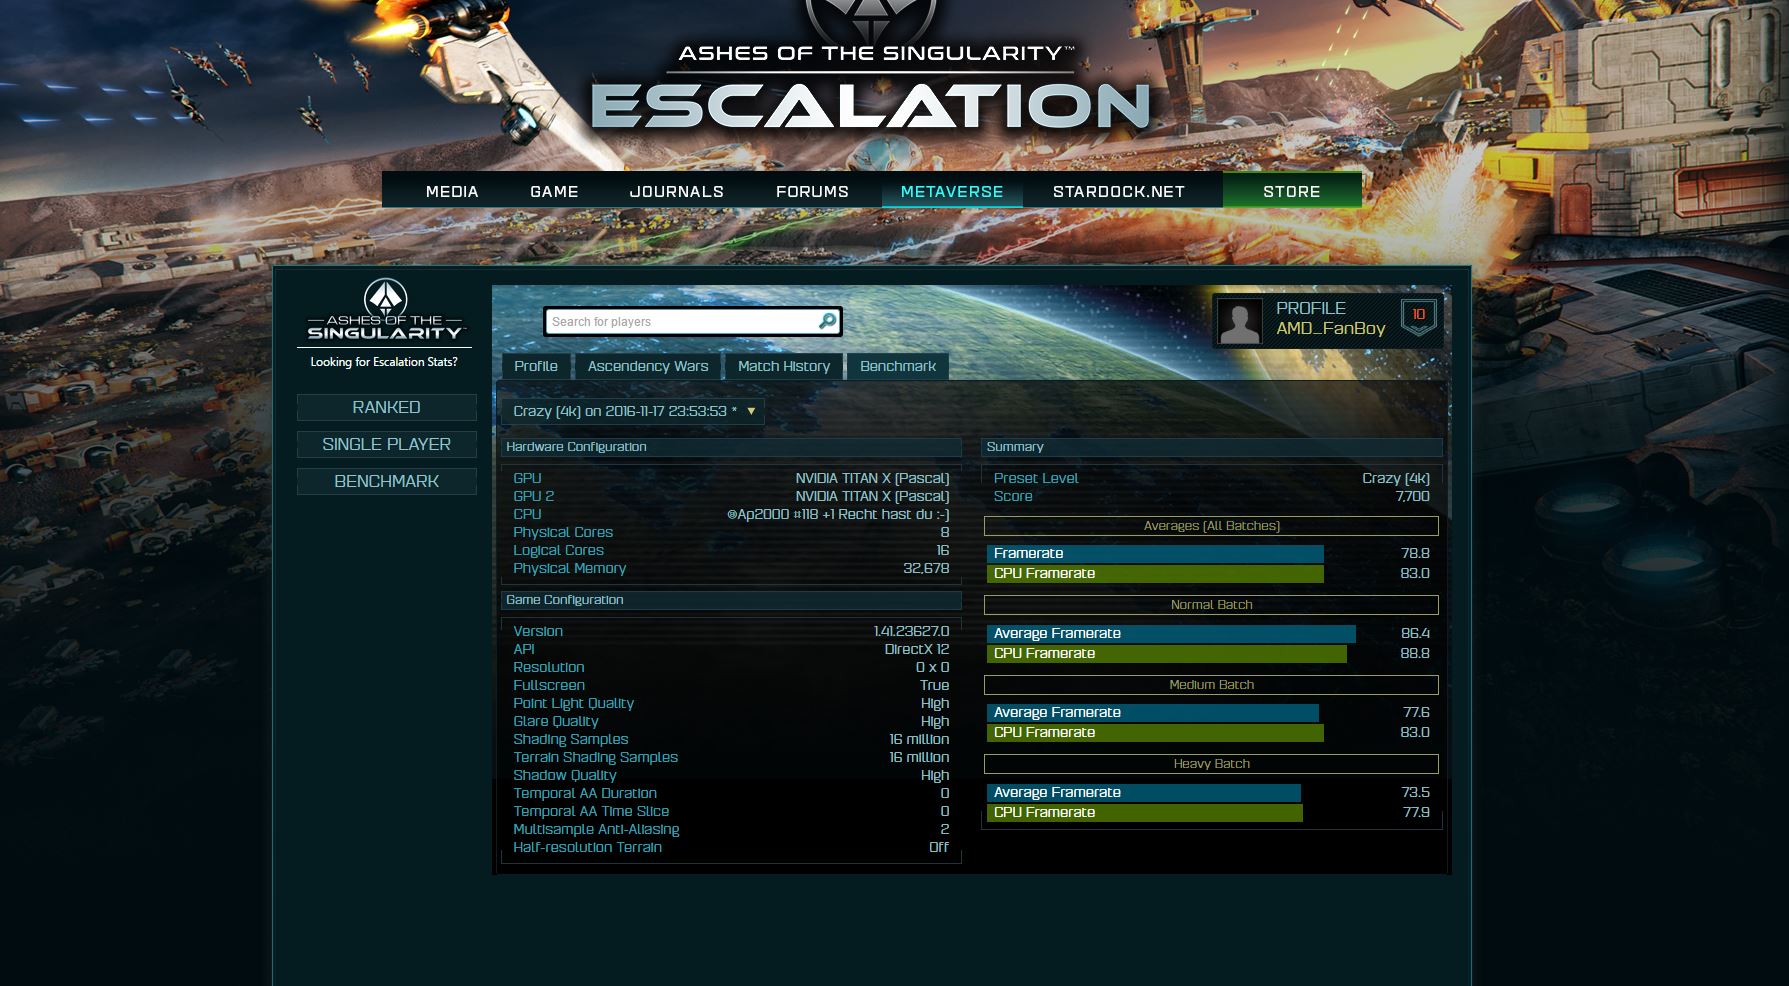Open the profile avatar picture
Viewport: 1789px width, 986px height.
tap(1240, 321)
